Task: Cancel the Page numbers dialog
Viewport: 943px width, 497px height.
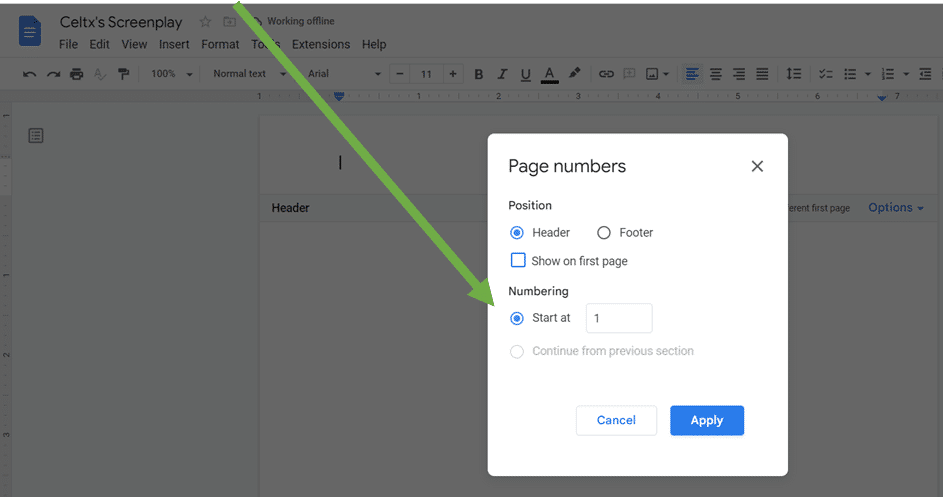Action: pyautogui.click(x=616, y=421)
